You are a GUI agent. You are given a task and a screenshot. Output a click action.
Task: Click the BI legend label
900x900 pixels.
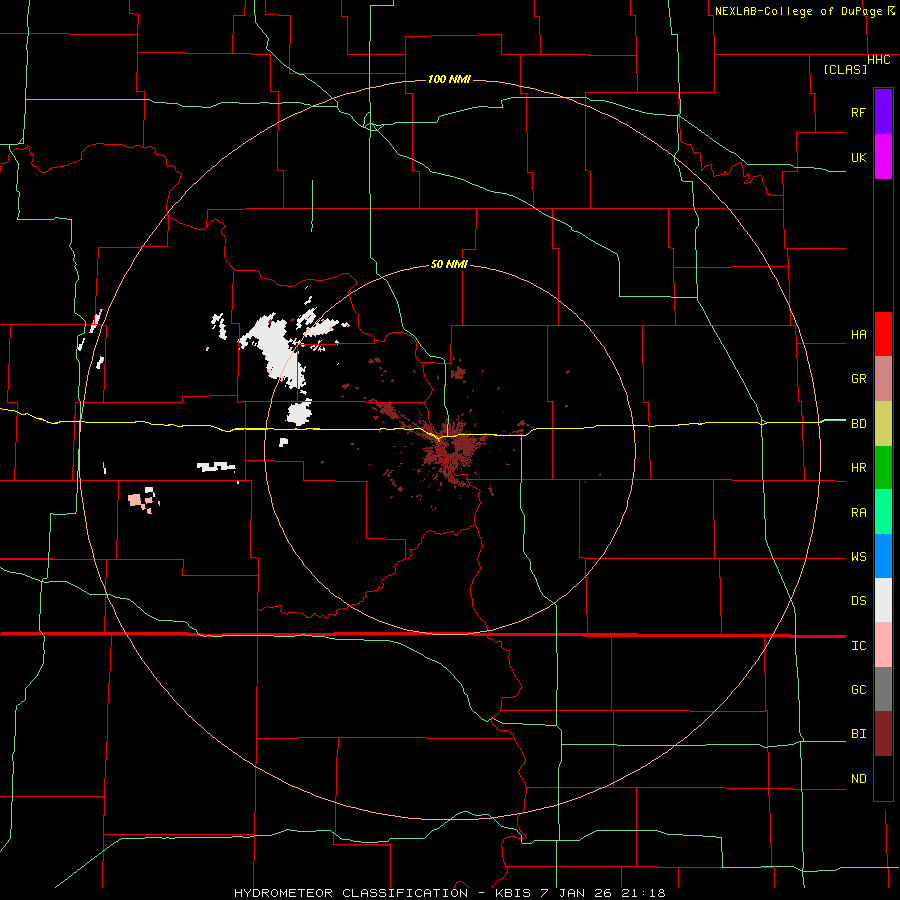pyautogui.click(x=859, y=734)
